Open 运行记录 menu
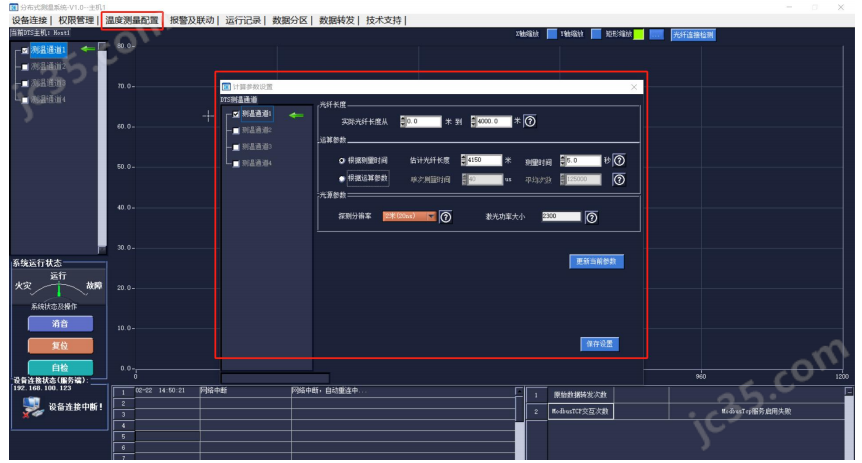Screen dimensions: 862x463 [243, 20]
